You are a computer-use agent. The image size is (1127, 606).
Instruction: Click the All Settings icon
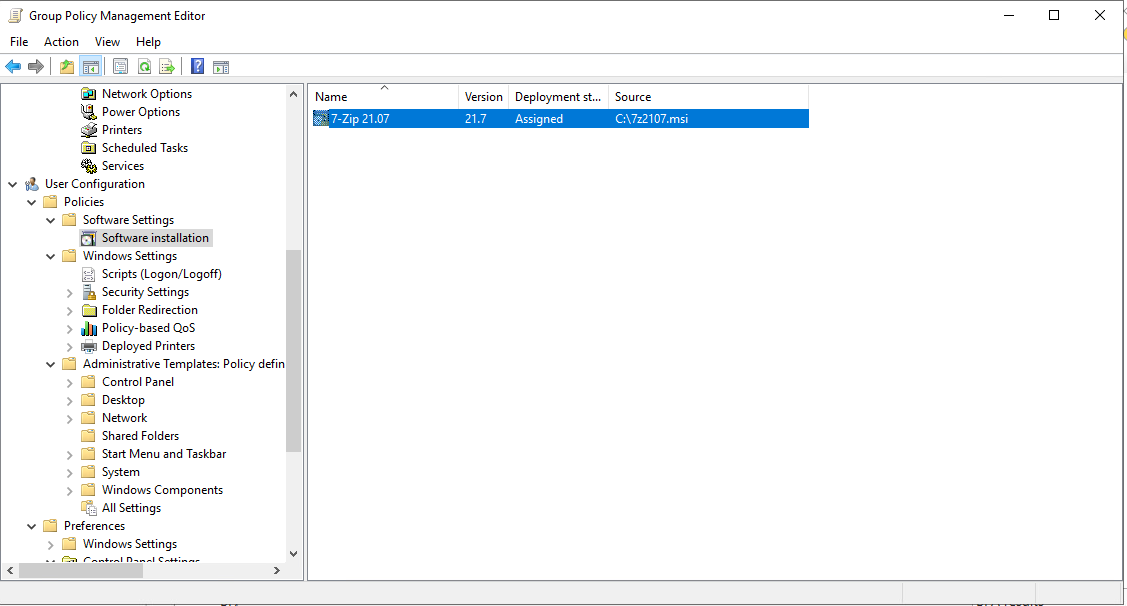pyautogui.click(x=88, y=508)
